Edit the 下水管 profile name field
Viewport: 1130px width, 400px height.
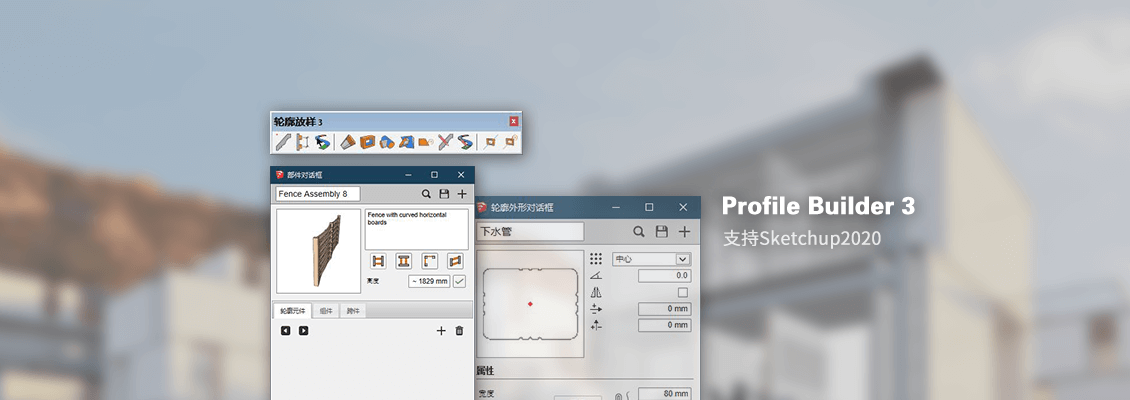pos(530,231)
